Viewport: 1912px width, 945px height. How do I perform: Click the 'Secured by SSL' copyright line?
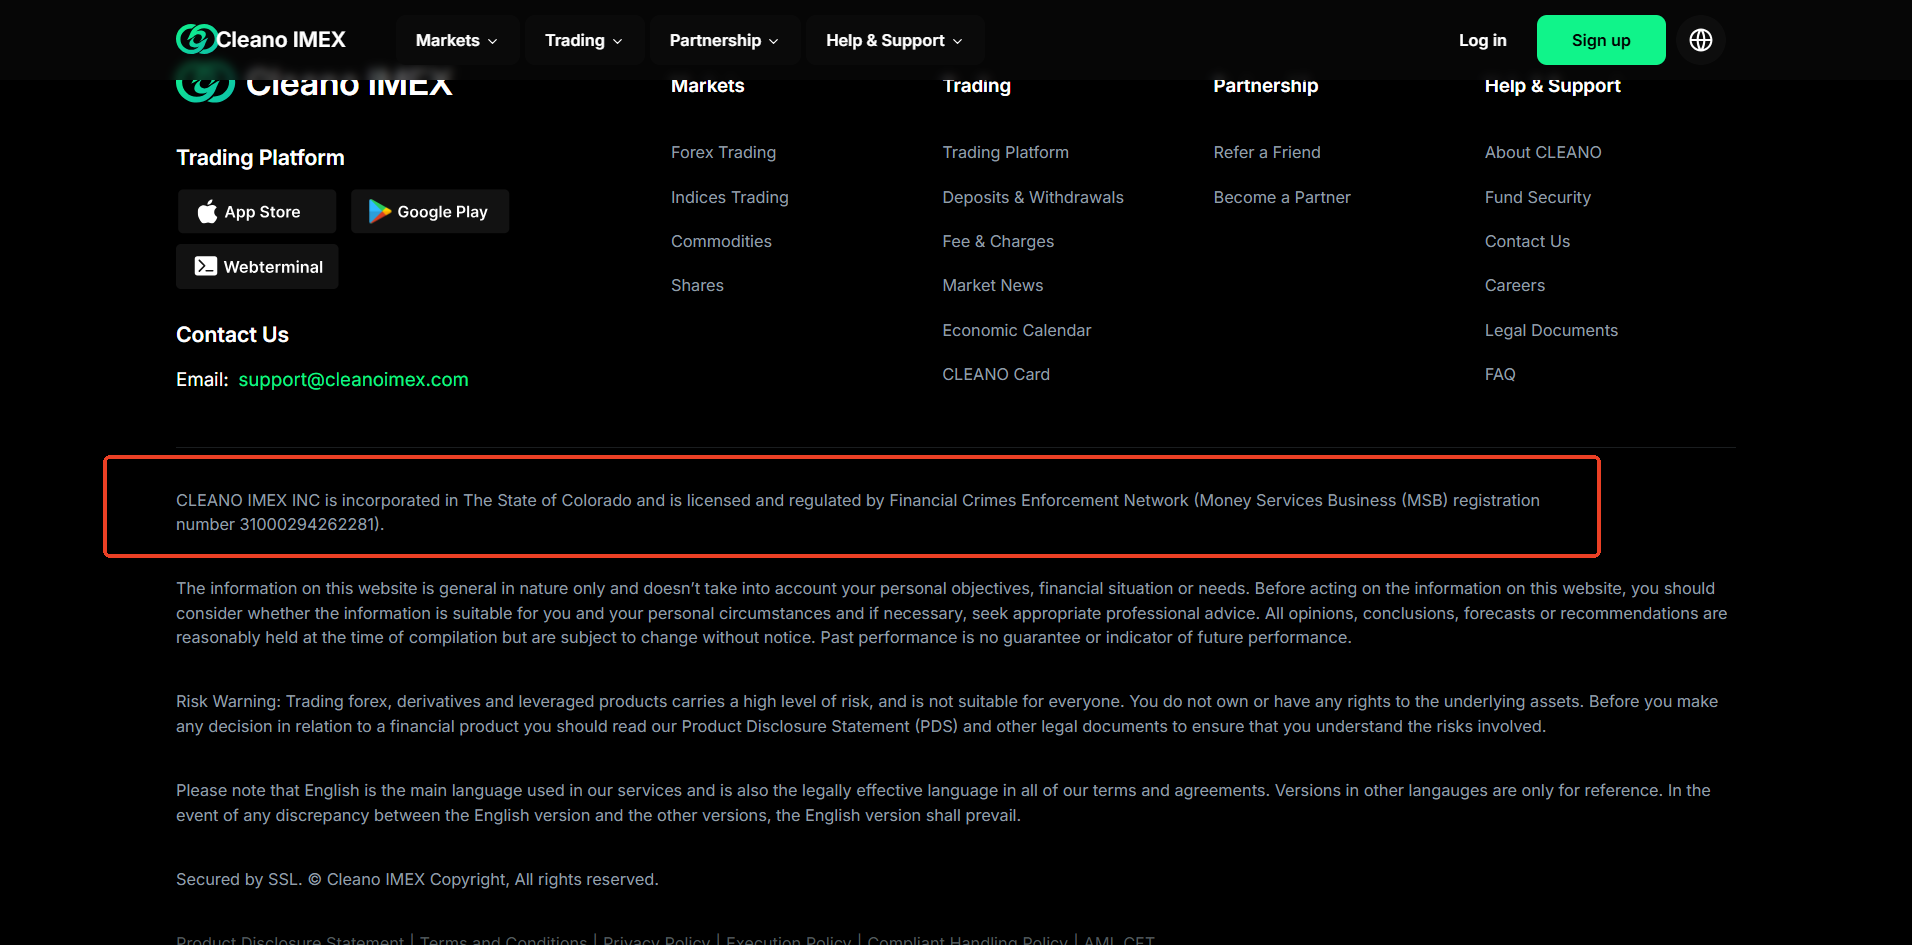417,879
